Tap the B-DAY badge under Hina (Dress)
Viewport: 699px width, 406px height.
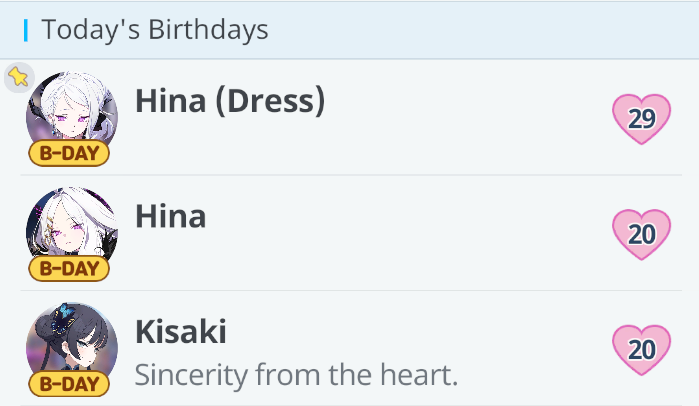pos(68,153)
